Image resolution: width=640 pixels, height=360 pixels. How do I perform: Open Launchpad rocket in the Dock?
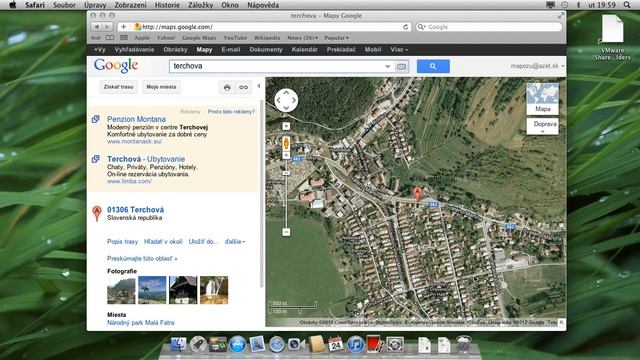pos(198,344)
